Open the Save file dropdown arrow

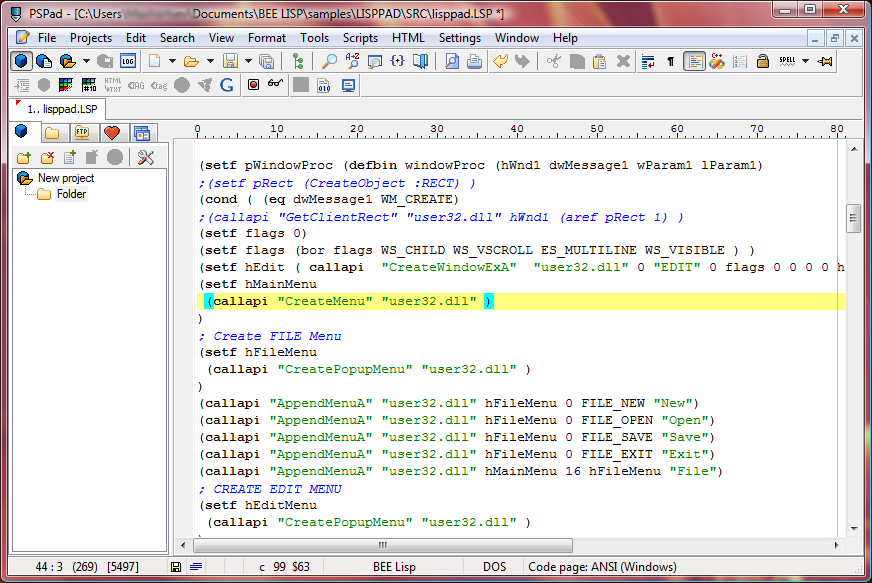click(248, 61)
